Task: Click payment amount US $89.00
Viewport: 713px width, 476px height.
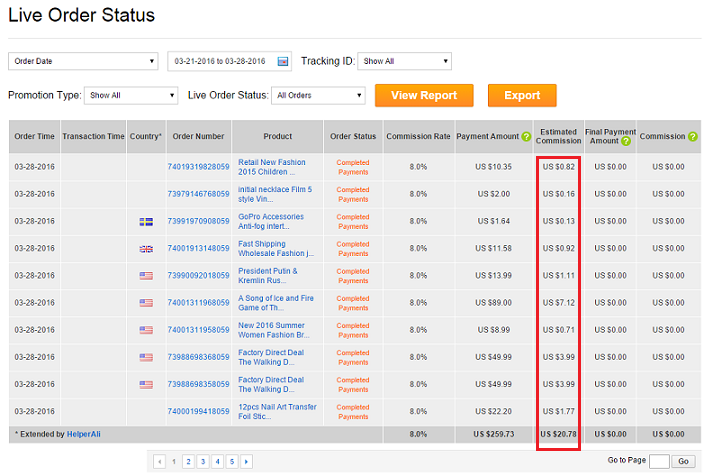Action: [493, 303]
